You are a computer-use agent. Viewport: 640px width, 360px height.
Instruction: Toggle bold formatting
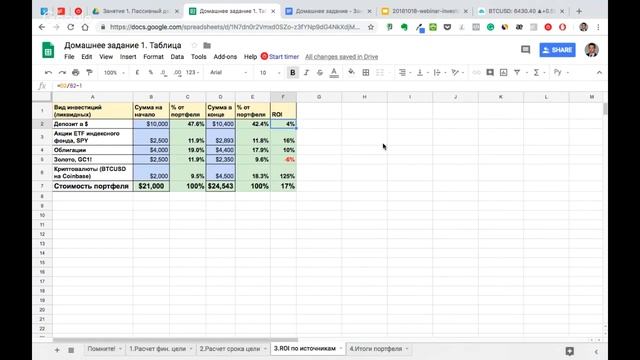(292, 73)
